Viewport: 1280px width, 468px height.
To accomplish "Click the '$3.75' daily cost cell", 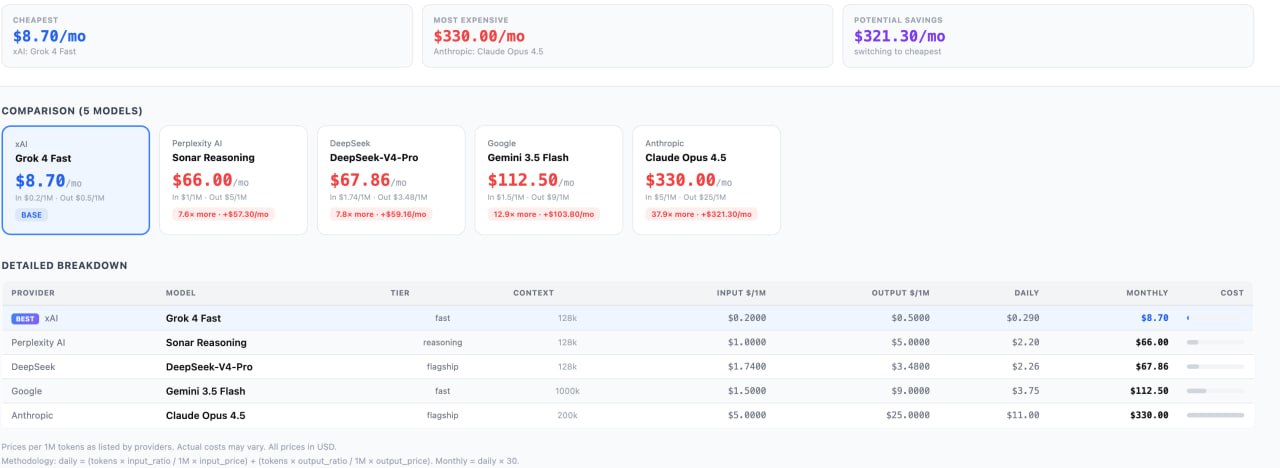I will (1026, 391).
